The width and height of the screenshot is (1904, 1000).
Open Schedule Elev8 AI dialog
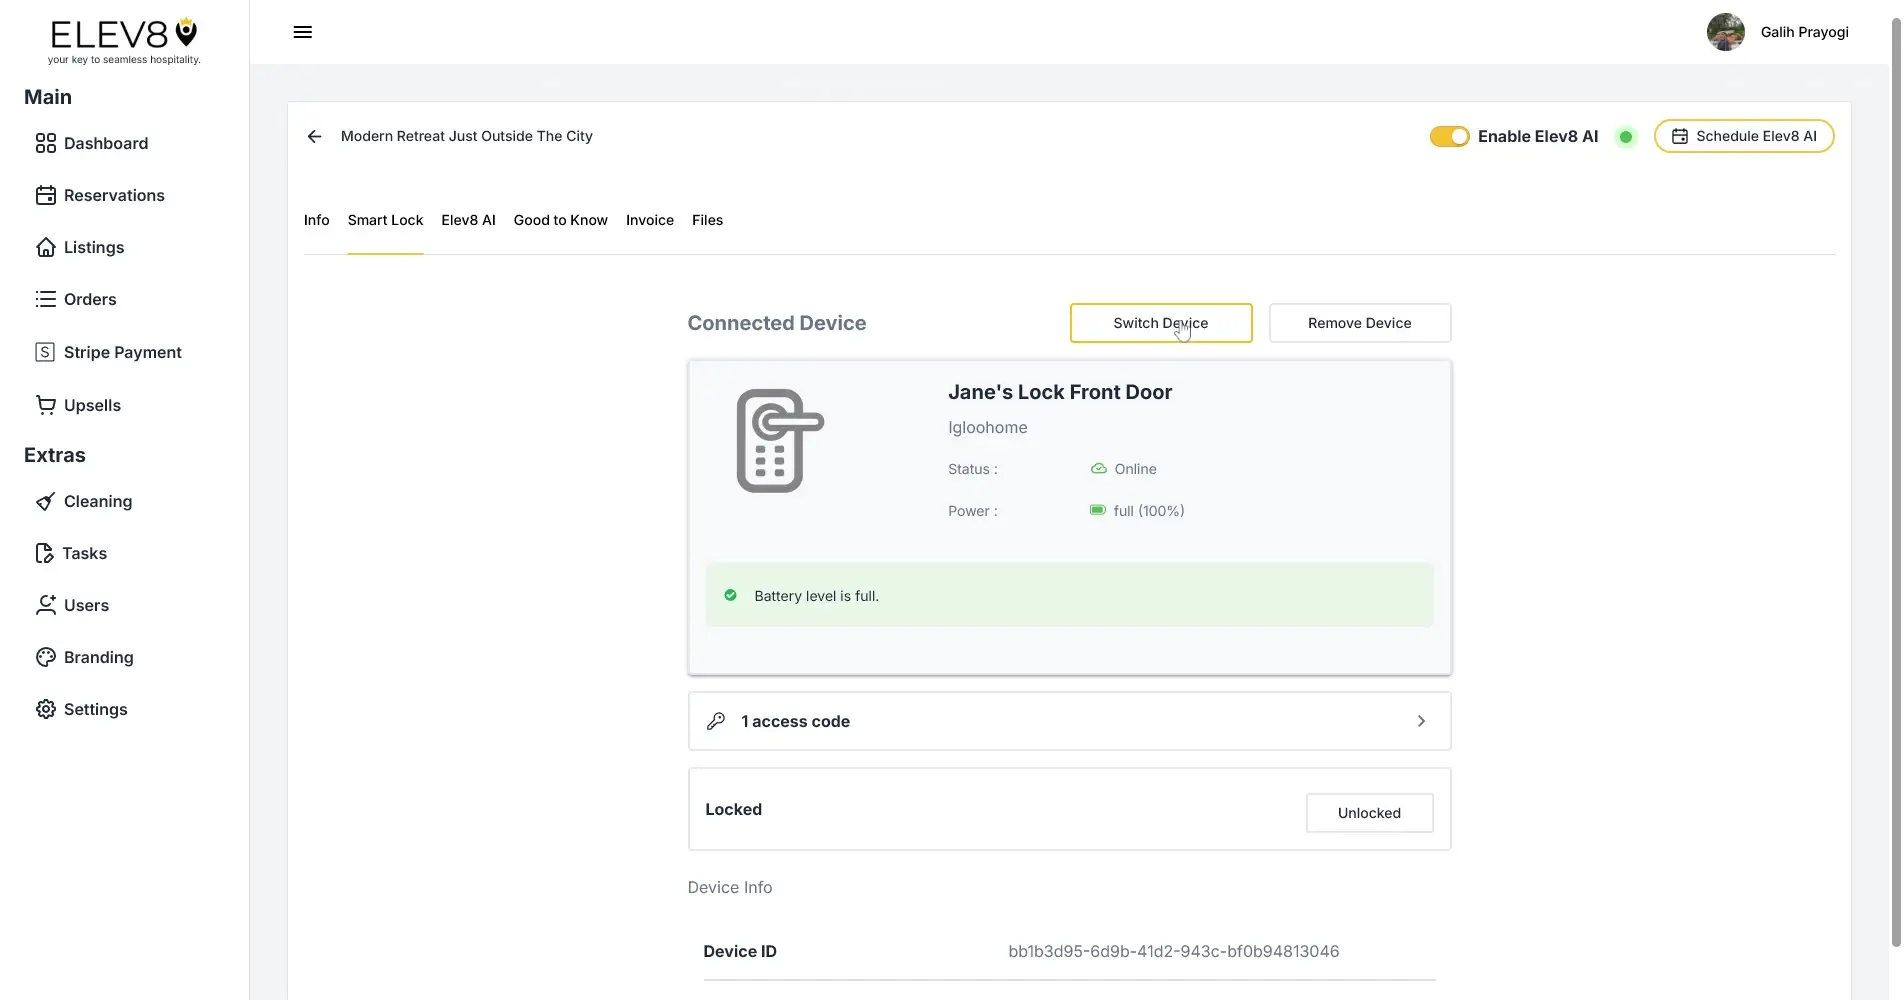(1744, 136)
